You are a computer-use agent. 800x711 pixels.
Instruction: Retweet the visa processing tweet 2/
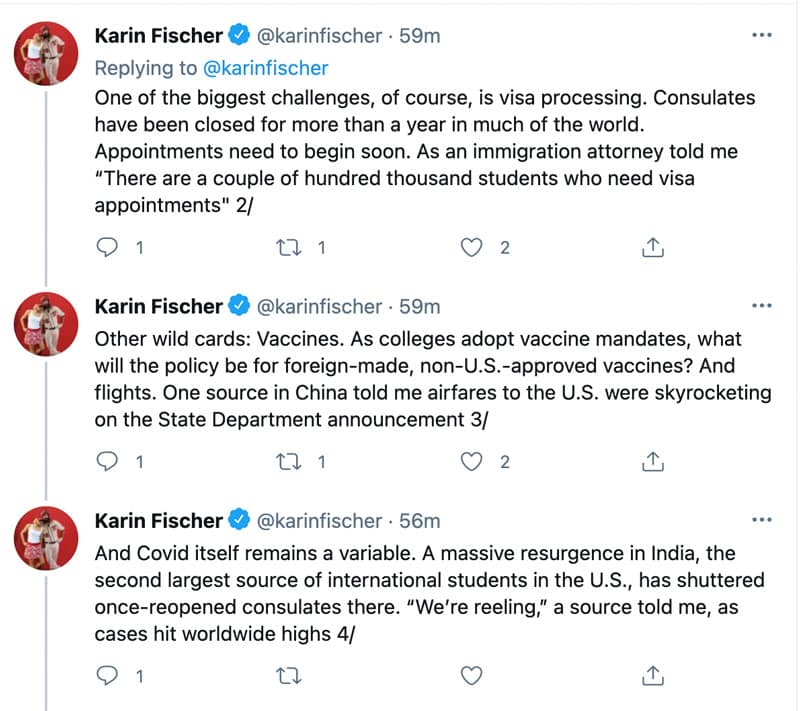pyautogui.click(x=289, y=248)
